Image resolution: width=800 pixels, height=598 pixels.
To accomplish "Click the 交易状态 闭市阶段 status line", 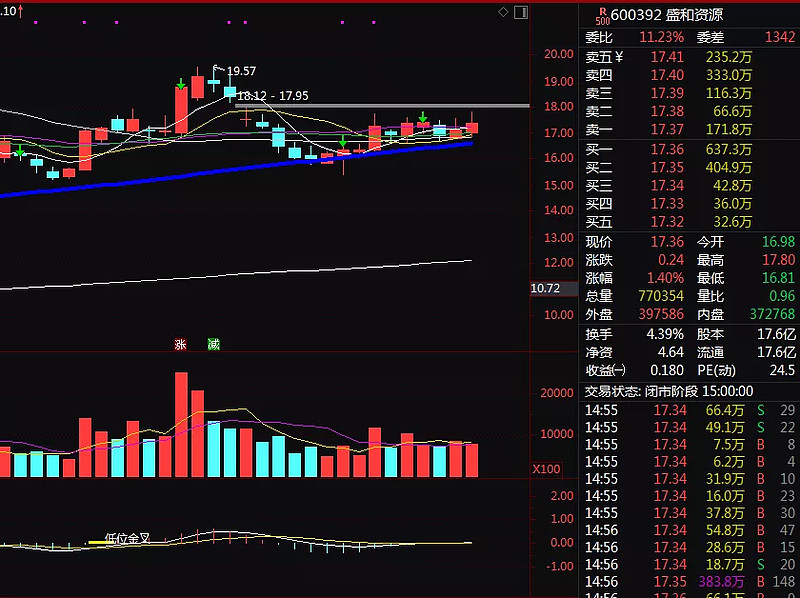I will point(669,391).
